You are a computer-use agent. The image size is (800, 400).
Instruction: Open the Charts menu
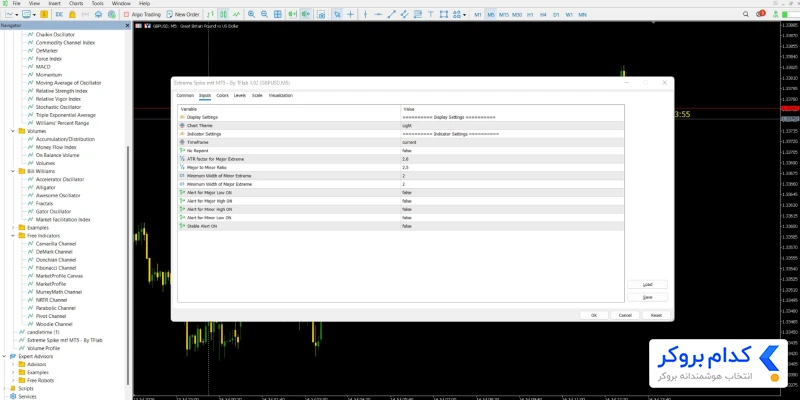pyautogui.click(x=76, y=3)
